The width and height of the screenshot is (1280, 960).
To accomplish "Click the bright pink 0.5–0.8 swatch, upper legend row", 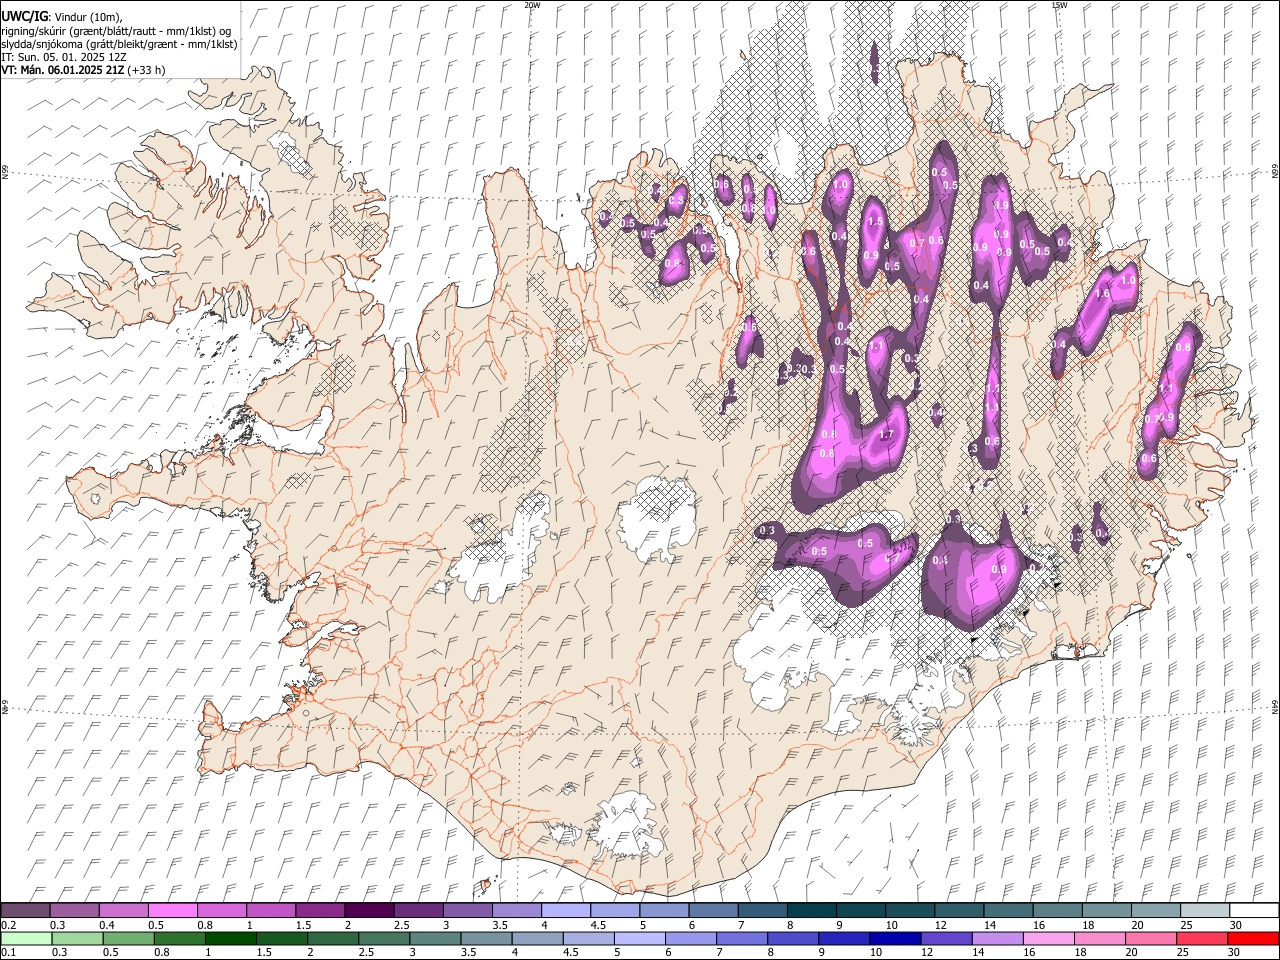I will point(172,911).
